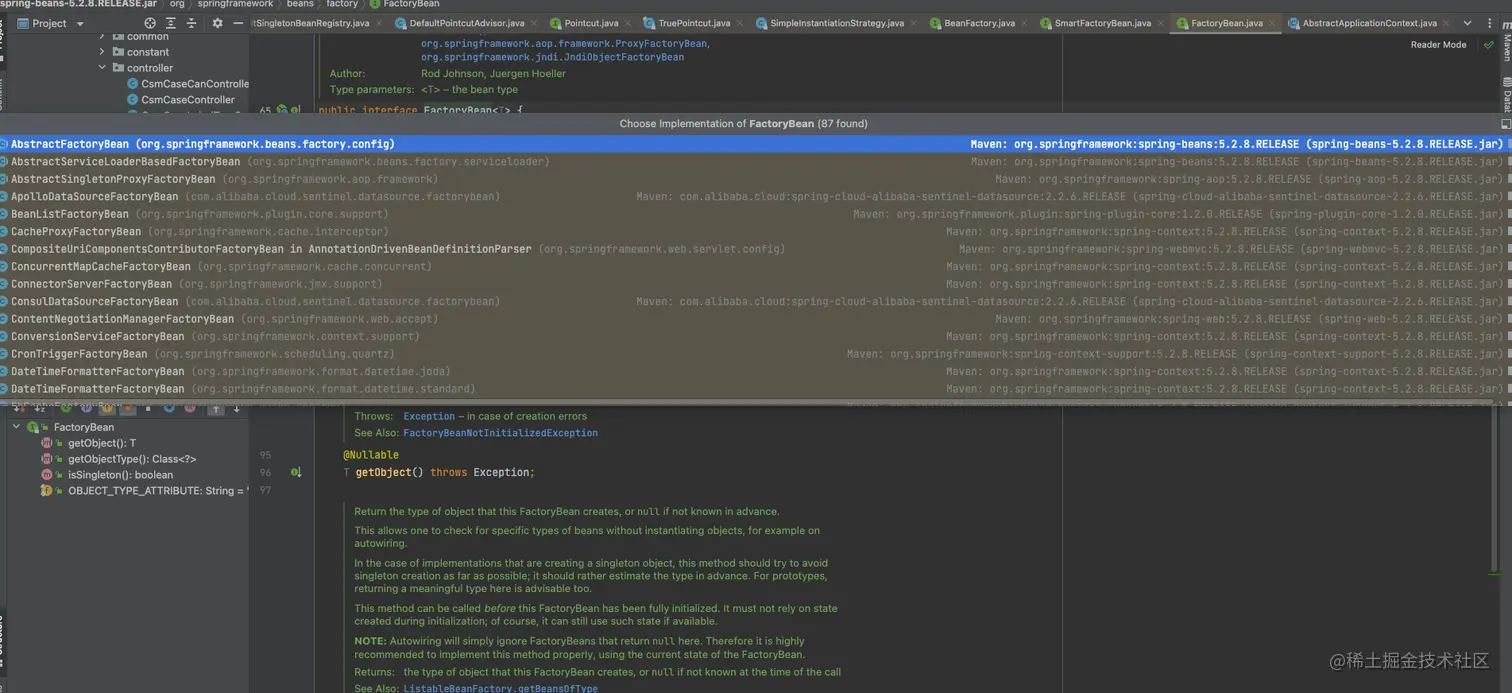Select CacheProxyFactoryBean implementation
The image size is (1512, 693).
point(756,232)
